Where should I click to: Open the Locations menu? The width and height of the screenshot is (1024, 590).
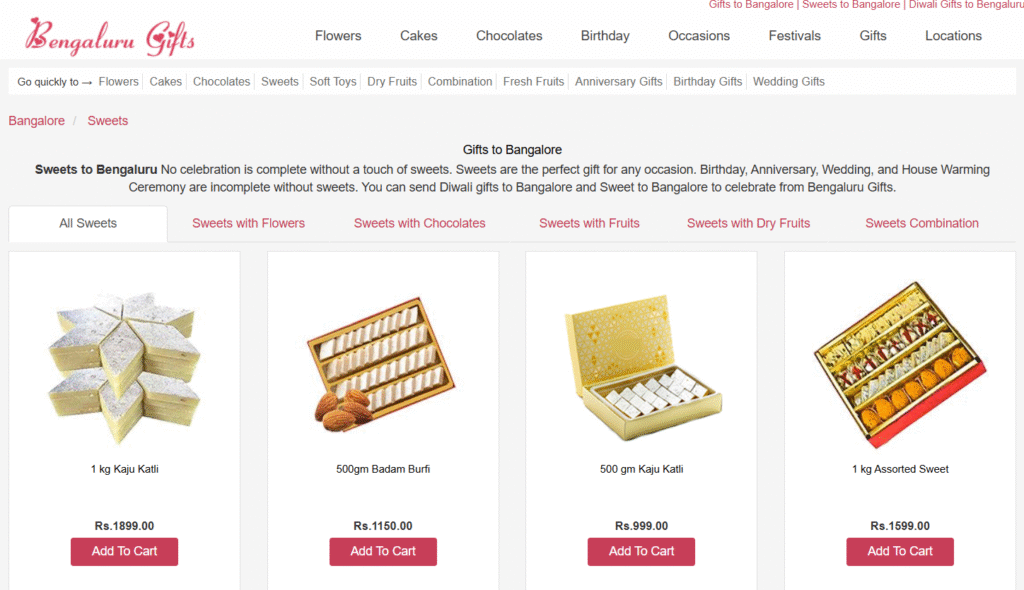[953, 36]
